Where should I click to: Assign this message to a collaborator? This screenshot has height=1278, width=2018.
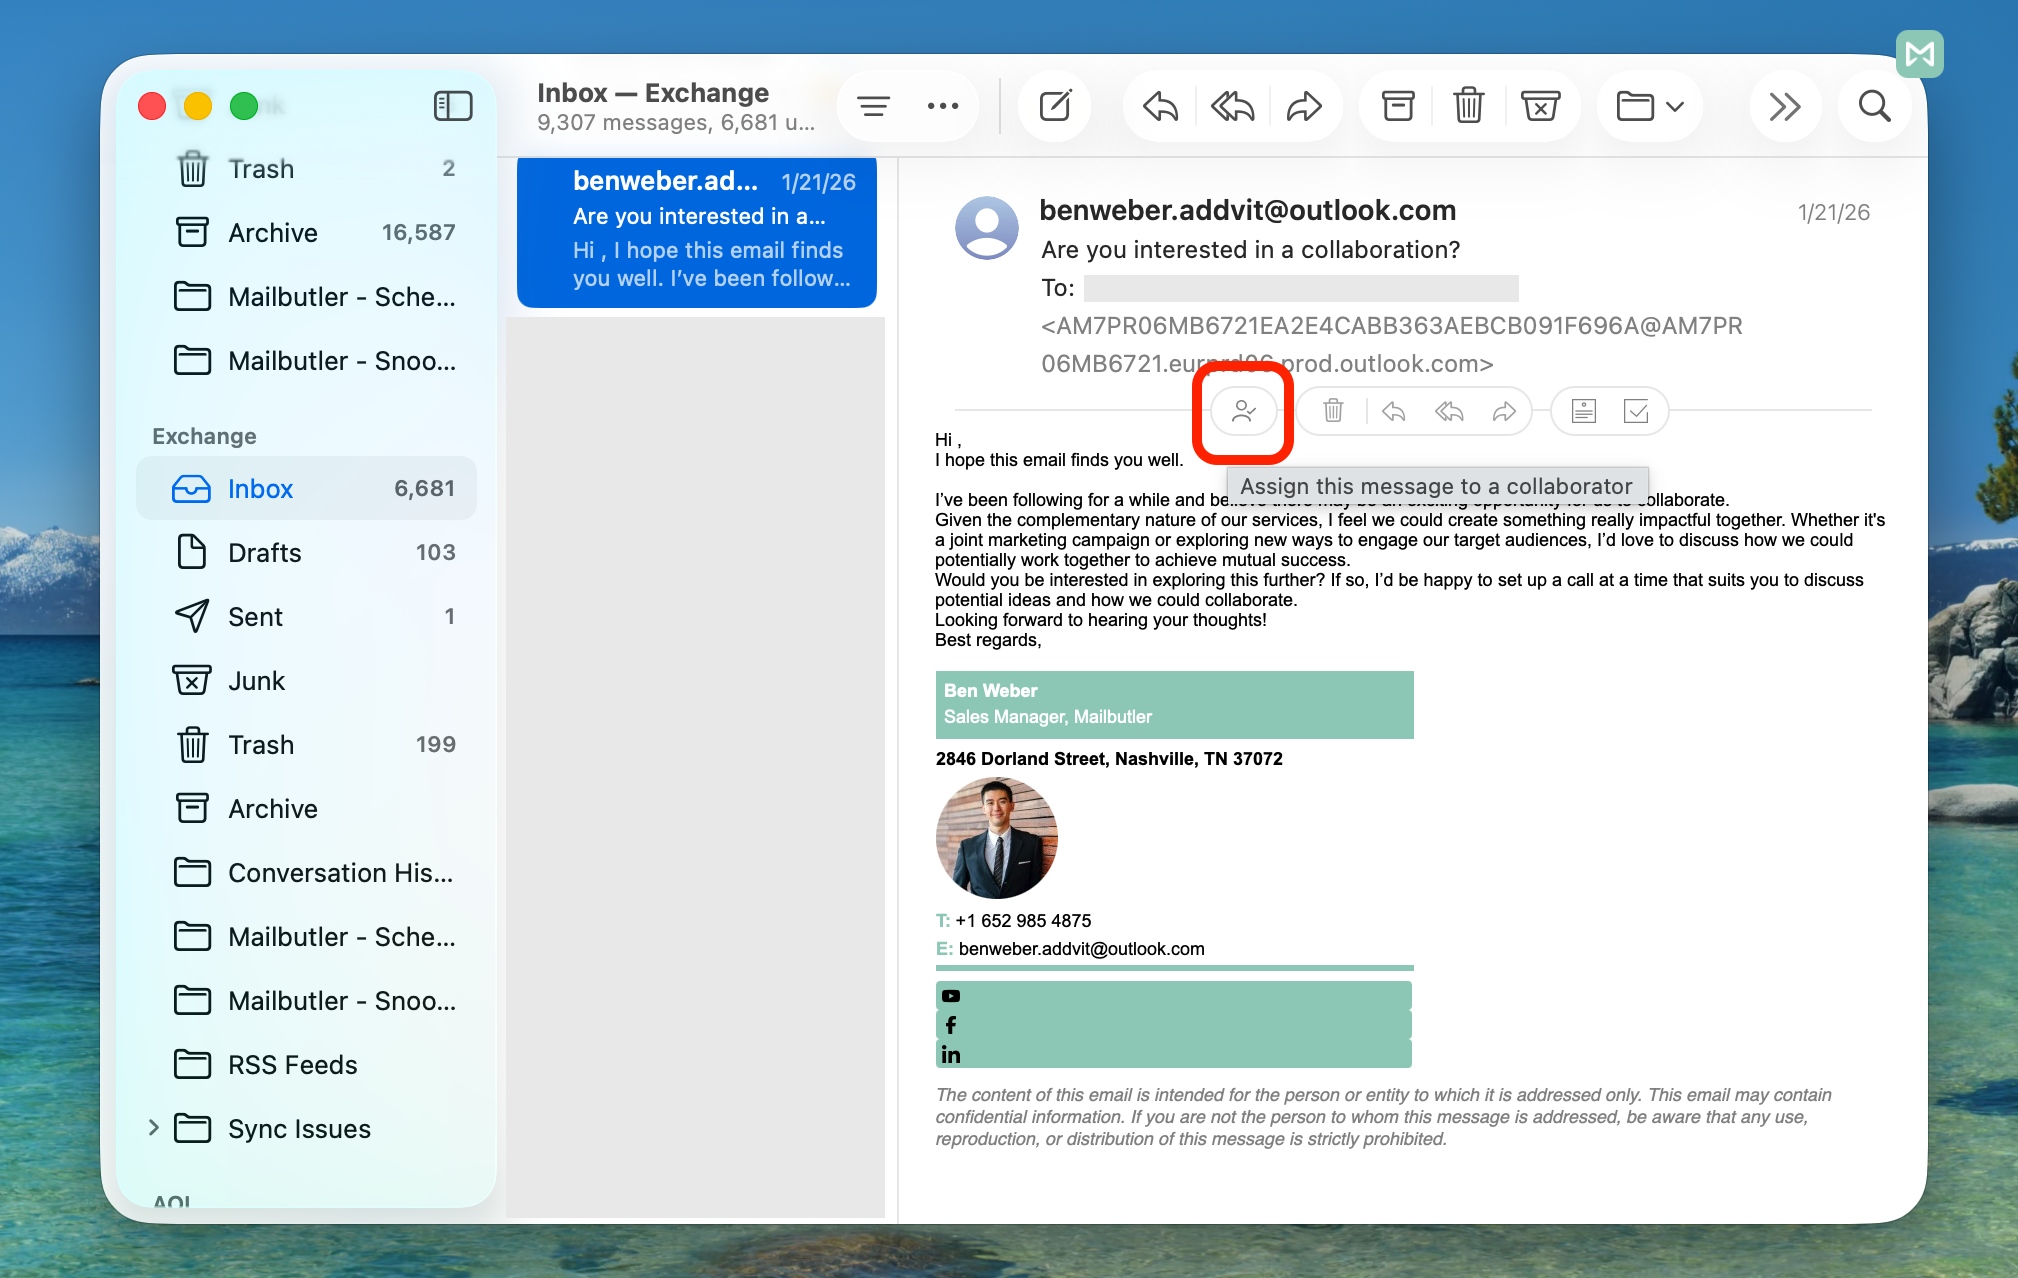1243,411
